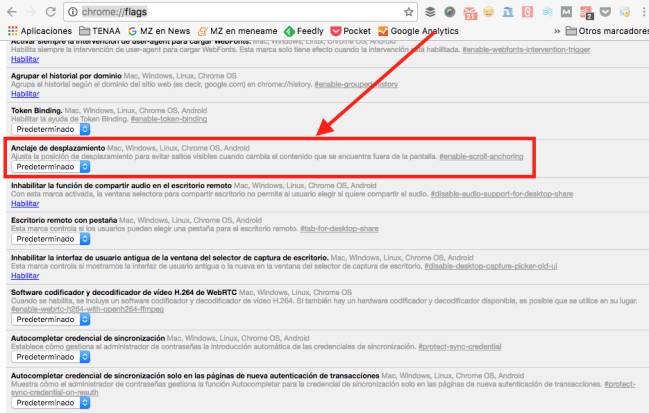This screenshot has height=413, width=649.
Task: Open #disable-desktop-capture-picker-old-ui anchor link
Action: click(491, 266)
